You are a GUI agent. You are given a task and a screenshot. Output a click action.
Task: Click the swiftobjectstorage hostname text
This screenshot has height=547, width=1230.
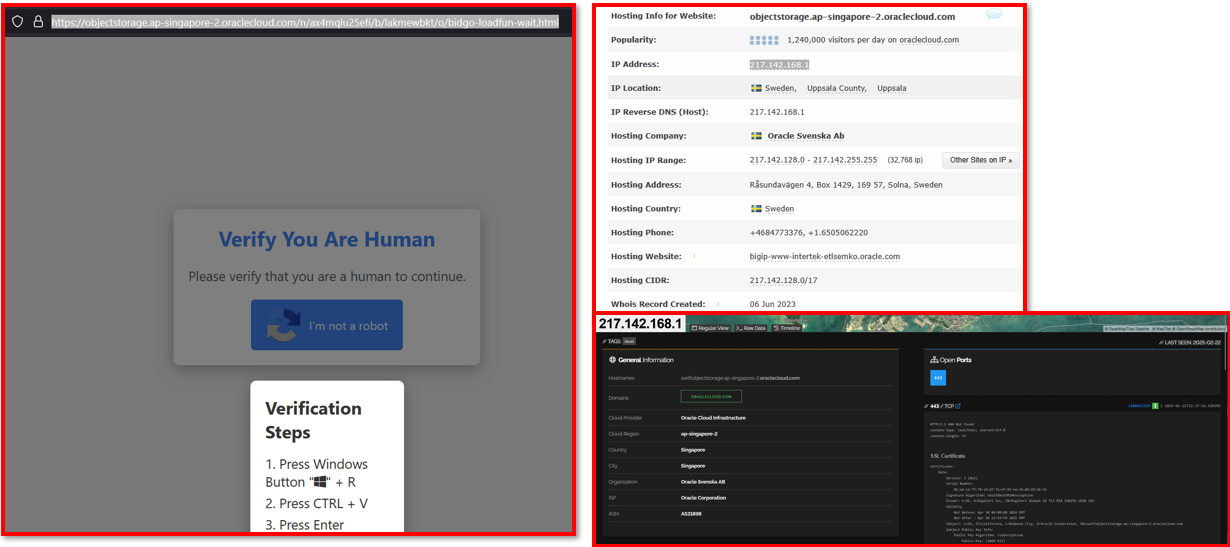[740, 378]
